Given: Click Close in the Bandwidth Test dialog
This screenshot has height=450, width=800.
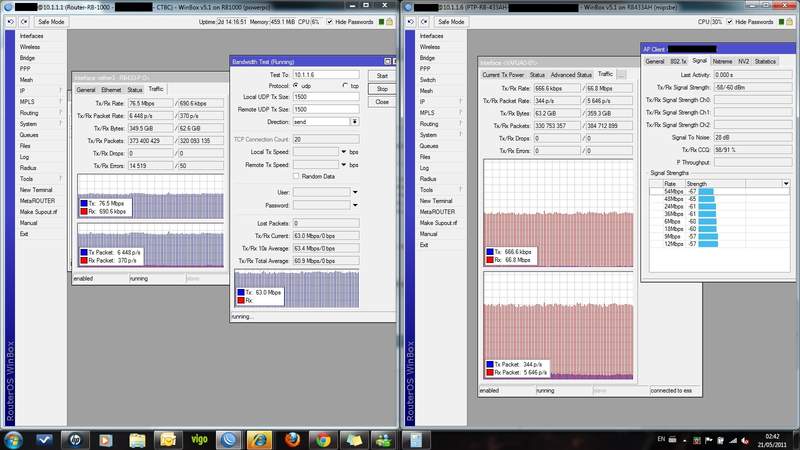Looking at the screenshot, I should 382,102.
